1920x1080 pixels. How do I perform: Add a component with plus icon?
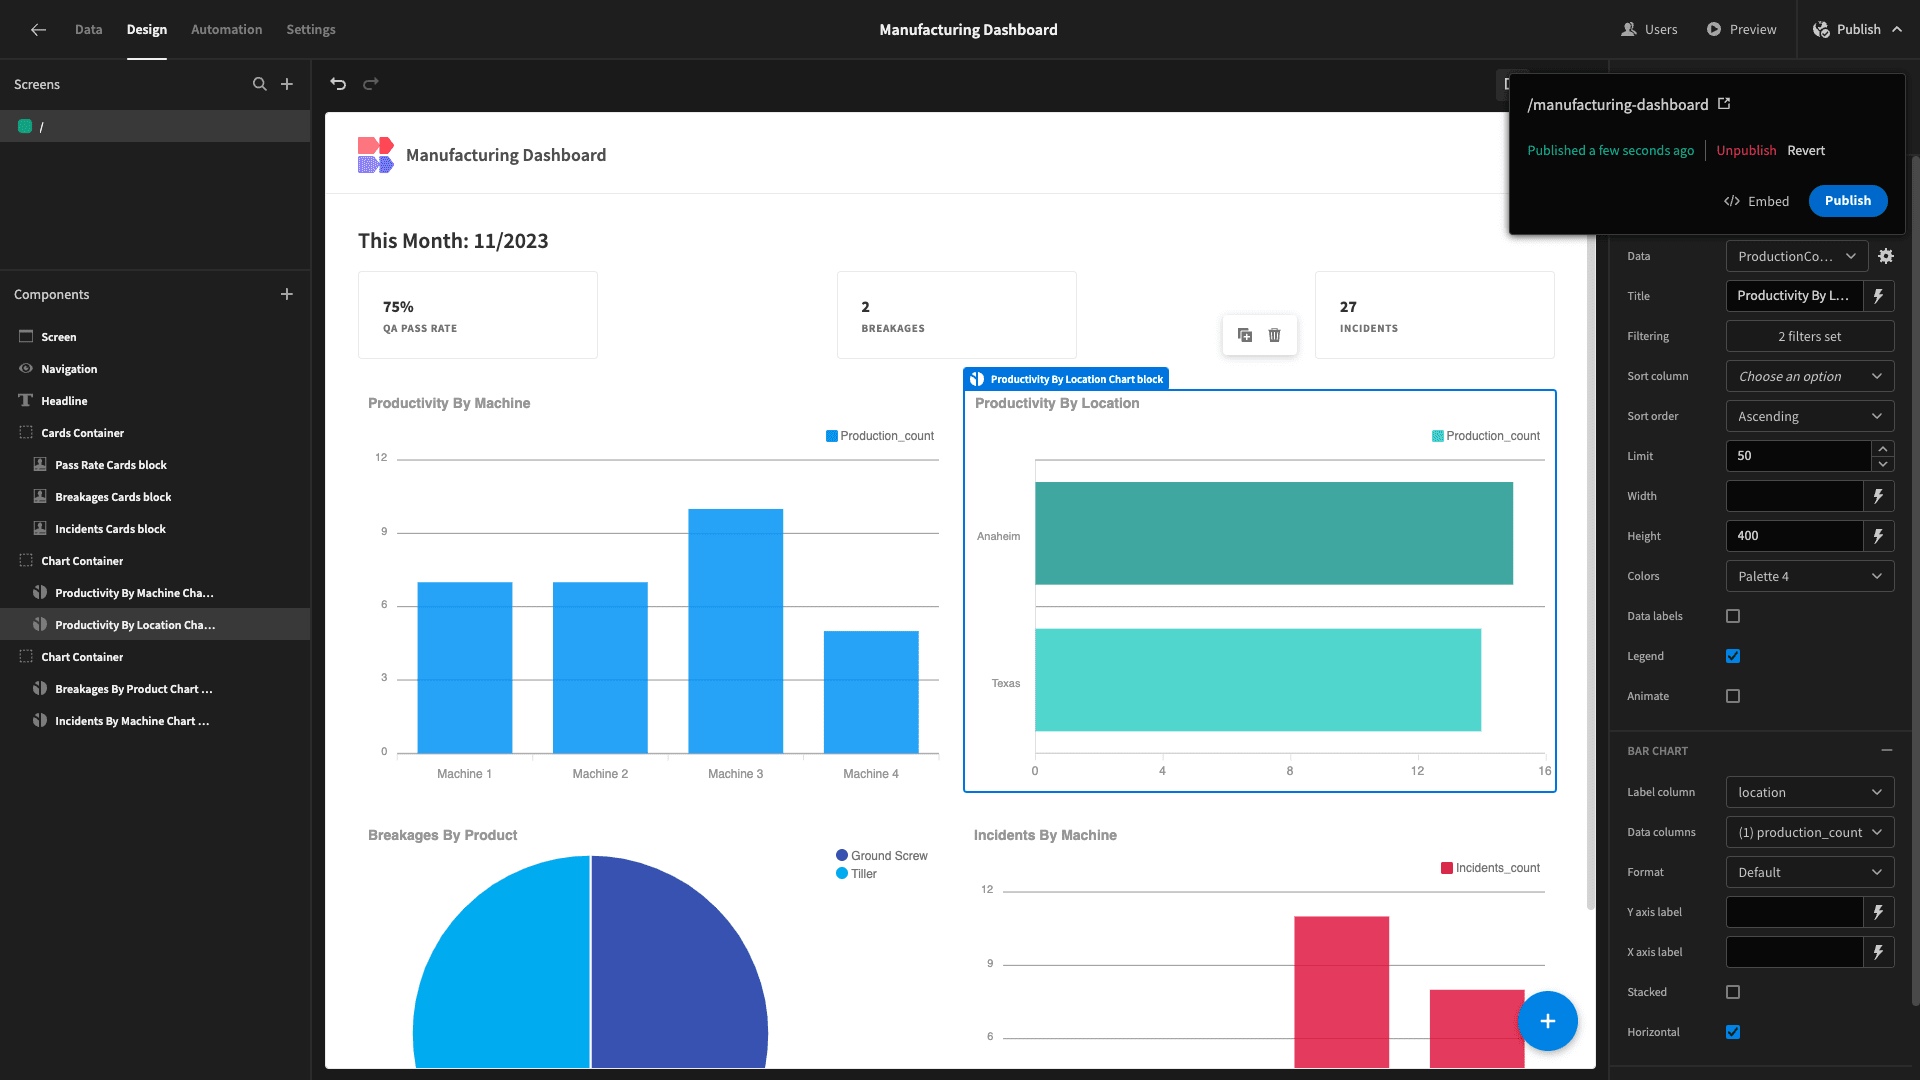click(x=287, y=294)
